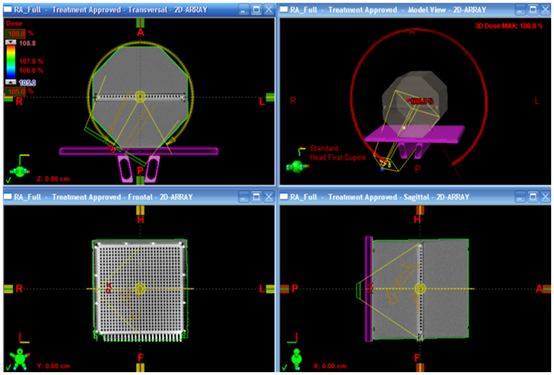Click the Z: 0.00 cm slice position label
554x375 pixels.
(x=53, y=179)
